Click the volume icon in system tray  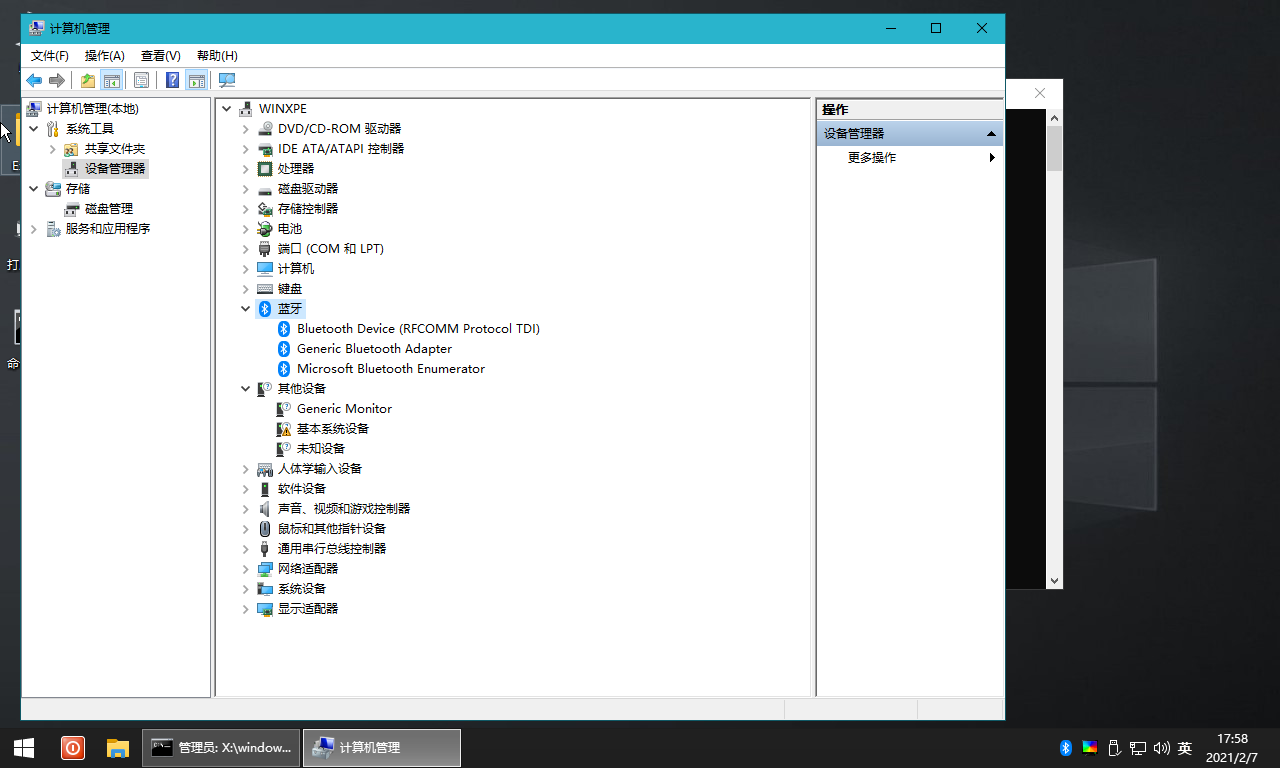click(x=1161, y=748)
